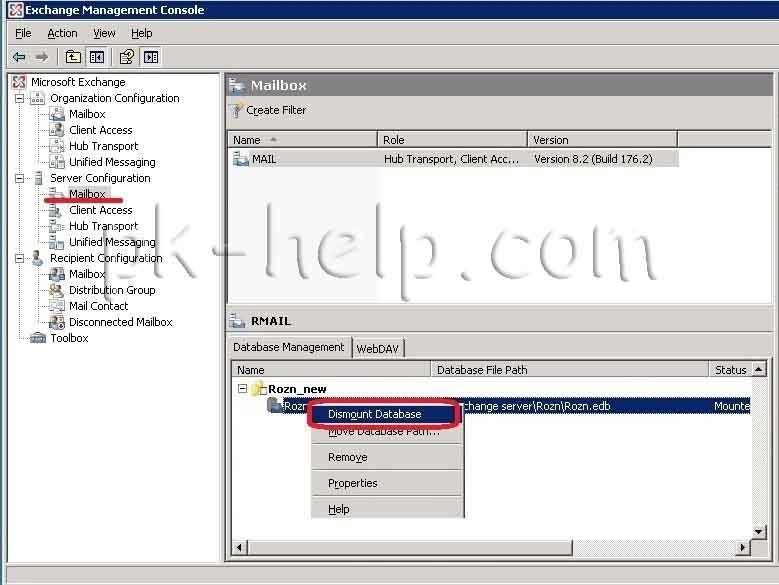Screen dimensions: 779x585
Task: Click the database list Name column header
Action: click(331, 370)
